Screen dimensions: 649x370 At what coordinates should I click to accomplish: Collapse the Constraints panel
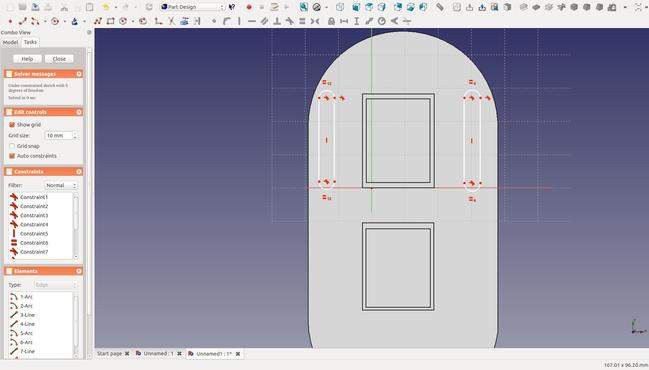tap(79, 172)
